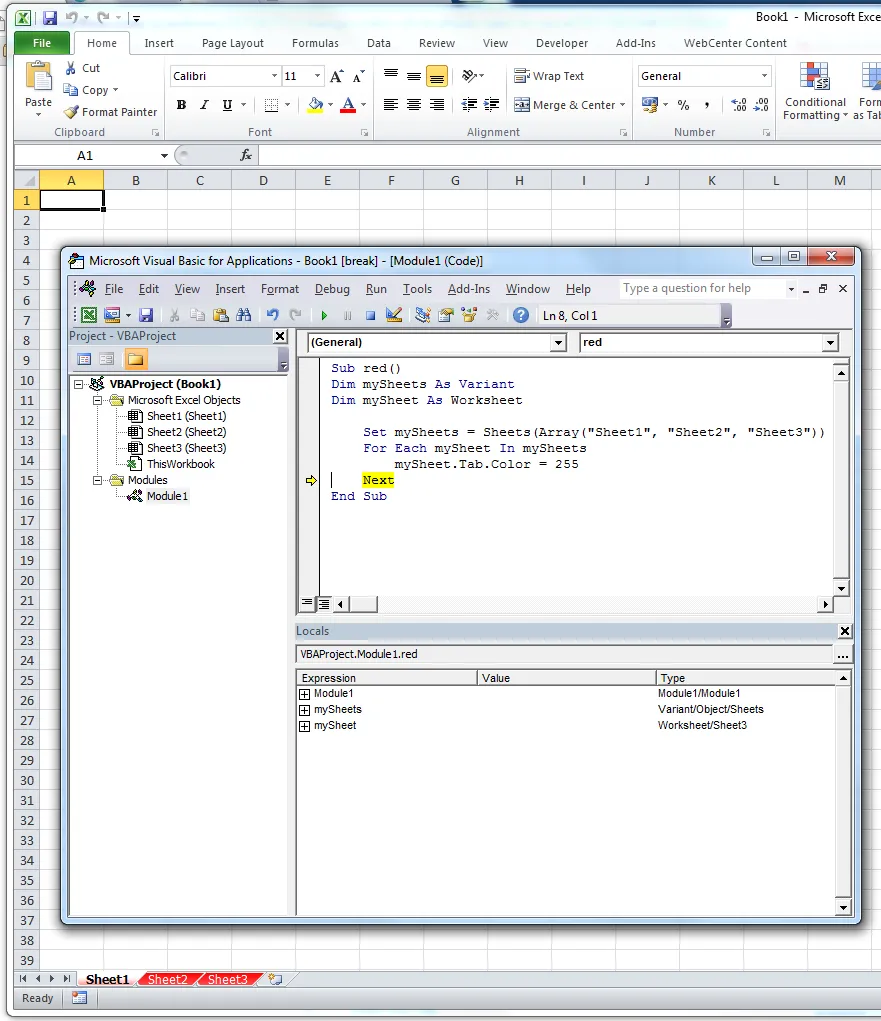Click code pane vertical scrollbar down arrow

pyautogui.click(x=841, y=589)
